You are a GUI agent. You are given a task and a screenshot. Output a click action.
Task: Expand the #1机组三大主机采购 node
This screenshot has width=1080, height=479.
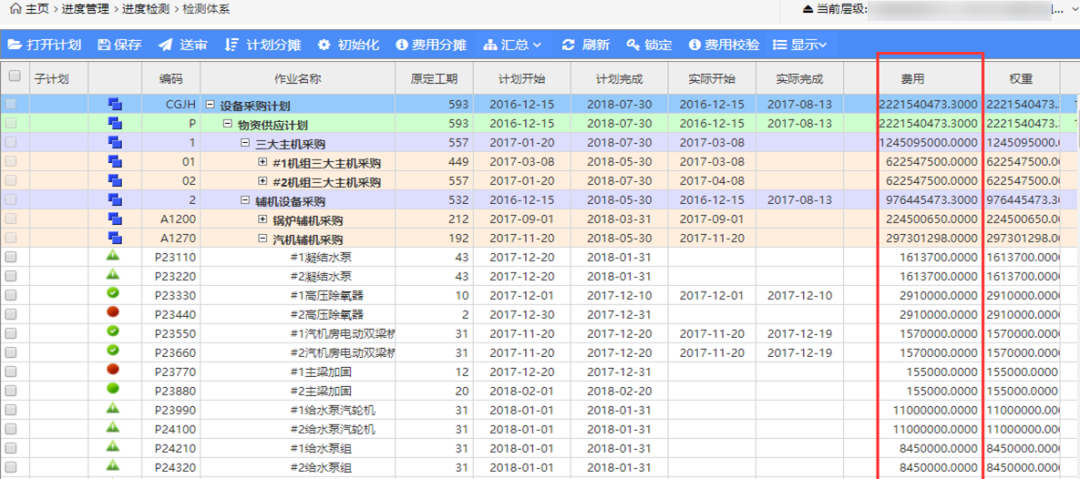[x=262, y=162]
